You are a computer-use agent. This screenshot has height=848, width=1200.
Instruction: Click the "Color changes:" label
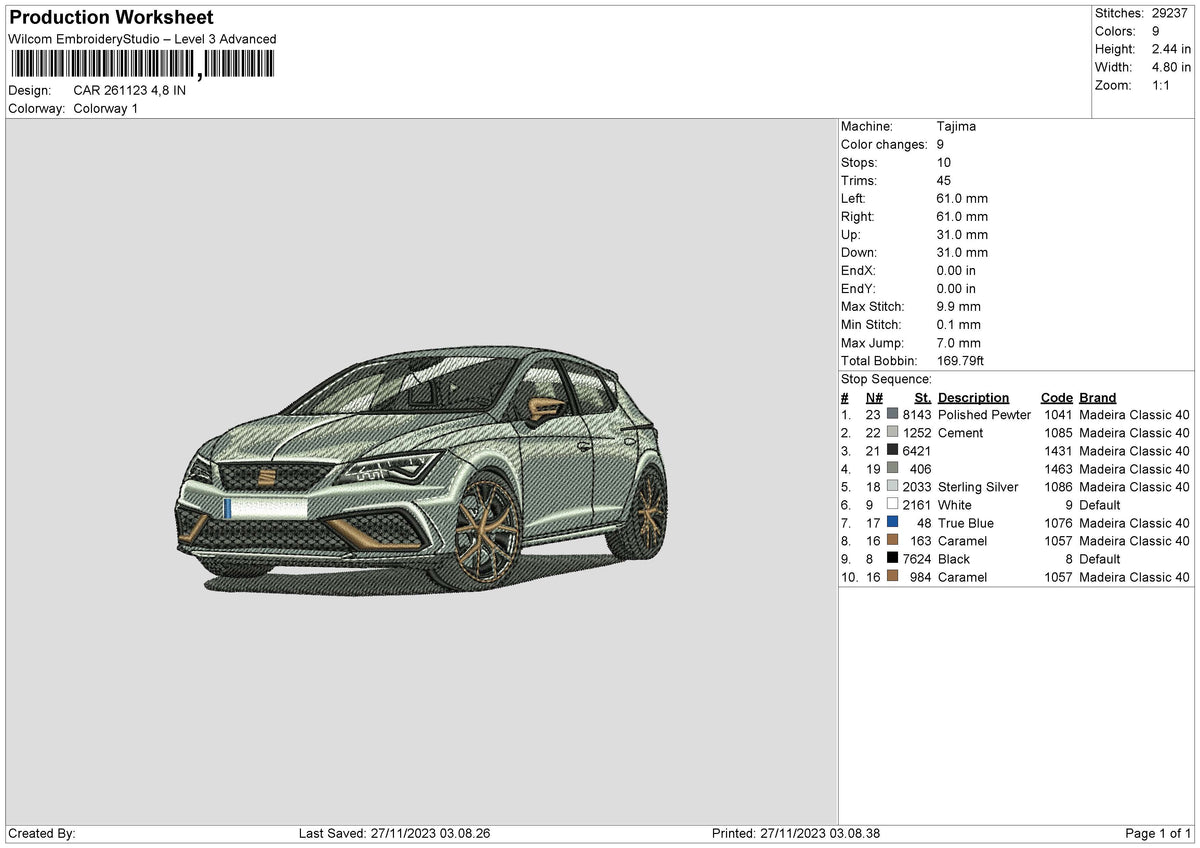[x=884, y=145]
